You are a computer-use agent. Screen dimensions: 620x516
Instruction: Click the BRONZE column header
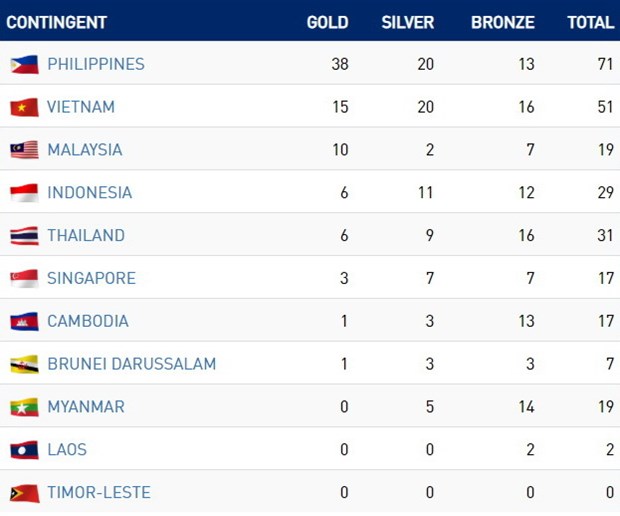(502, 22)
